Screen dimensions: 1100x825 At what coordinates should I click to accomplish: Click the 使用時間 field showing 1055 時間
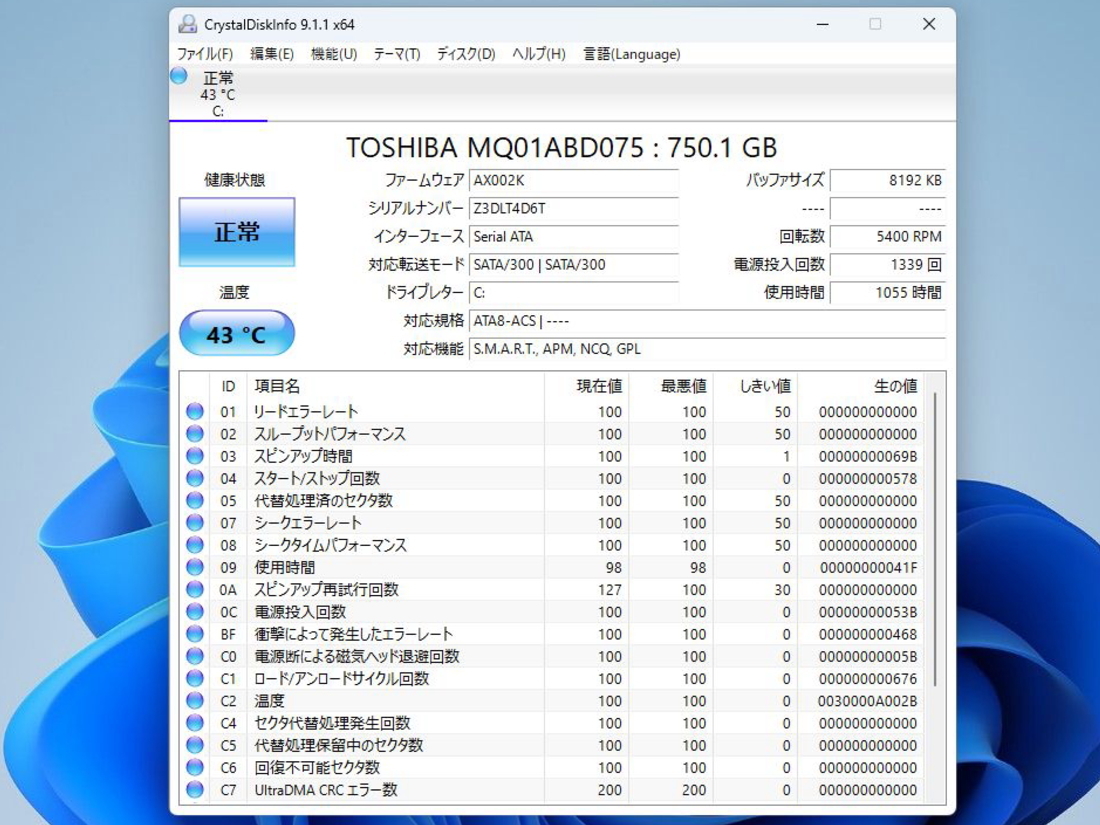pos(888,293)
